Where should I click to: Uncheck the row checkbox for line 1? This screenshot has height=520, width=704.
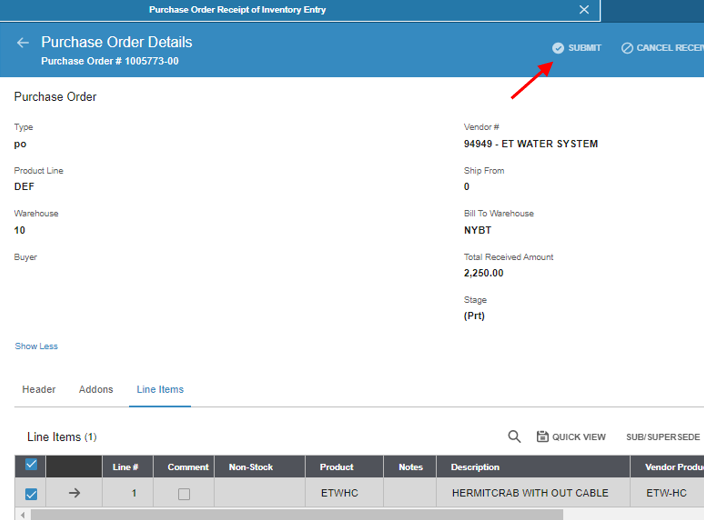click(x=31, y=494)
